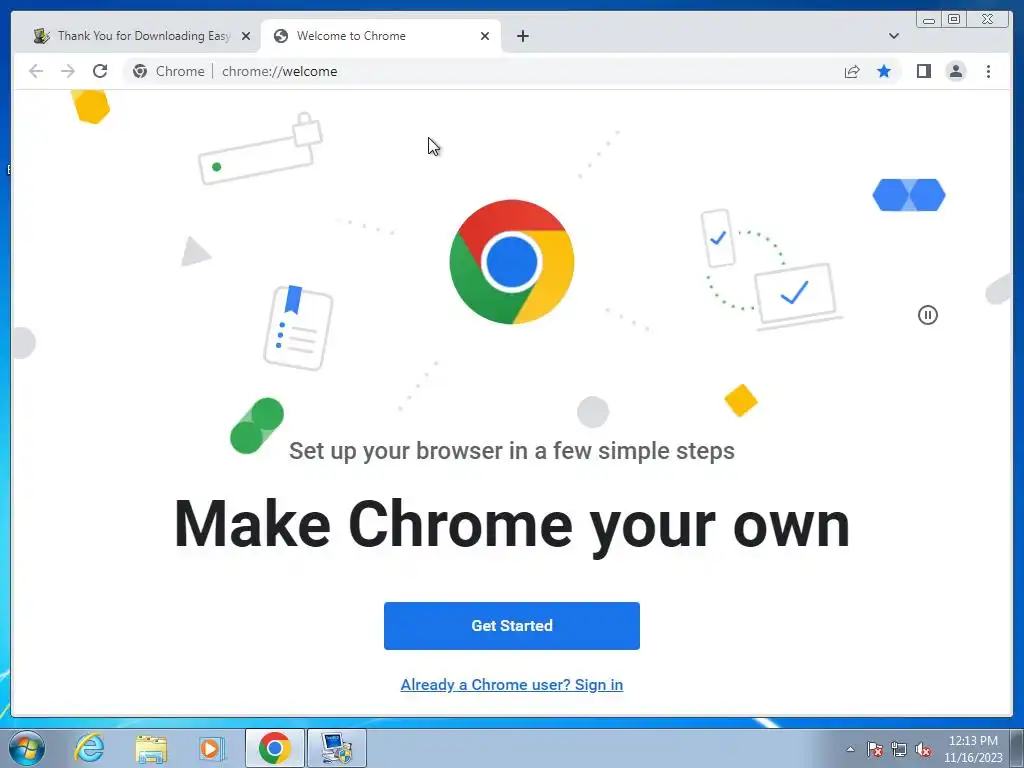Viewport: 1024px width, 768px height.
Task: Open a new tab with plus button
Action: (522, 36)
